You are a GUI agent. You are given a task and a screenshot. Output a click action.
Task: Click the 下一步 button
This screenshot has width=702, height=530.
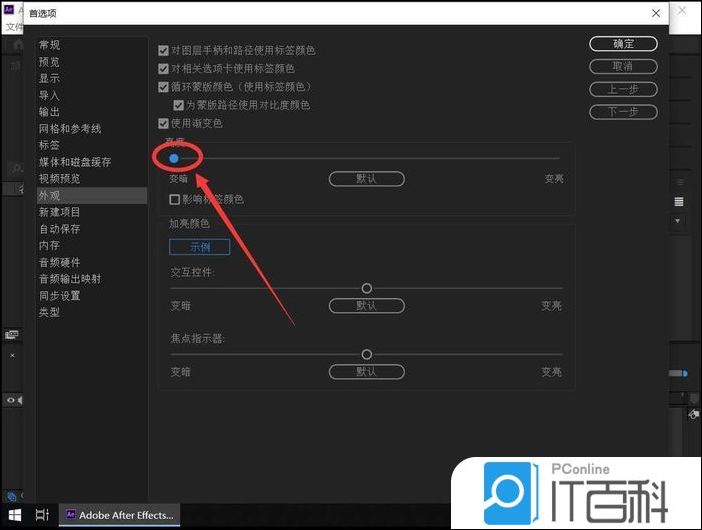click(x=623, y=111)
